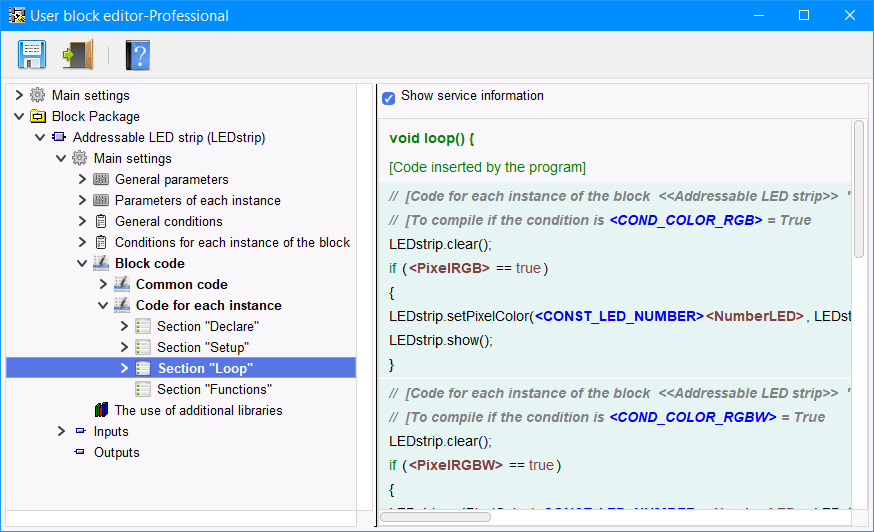Click the additional libraries books icon
874x532 pixels.
coord(101,411)
